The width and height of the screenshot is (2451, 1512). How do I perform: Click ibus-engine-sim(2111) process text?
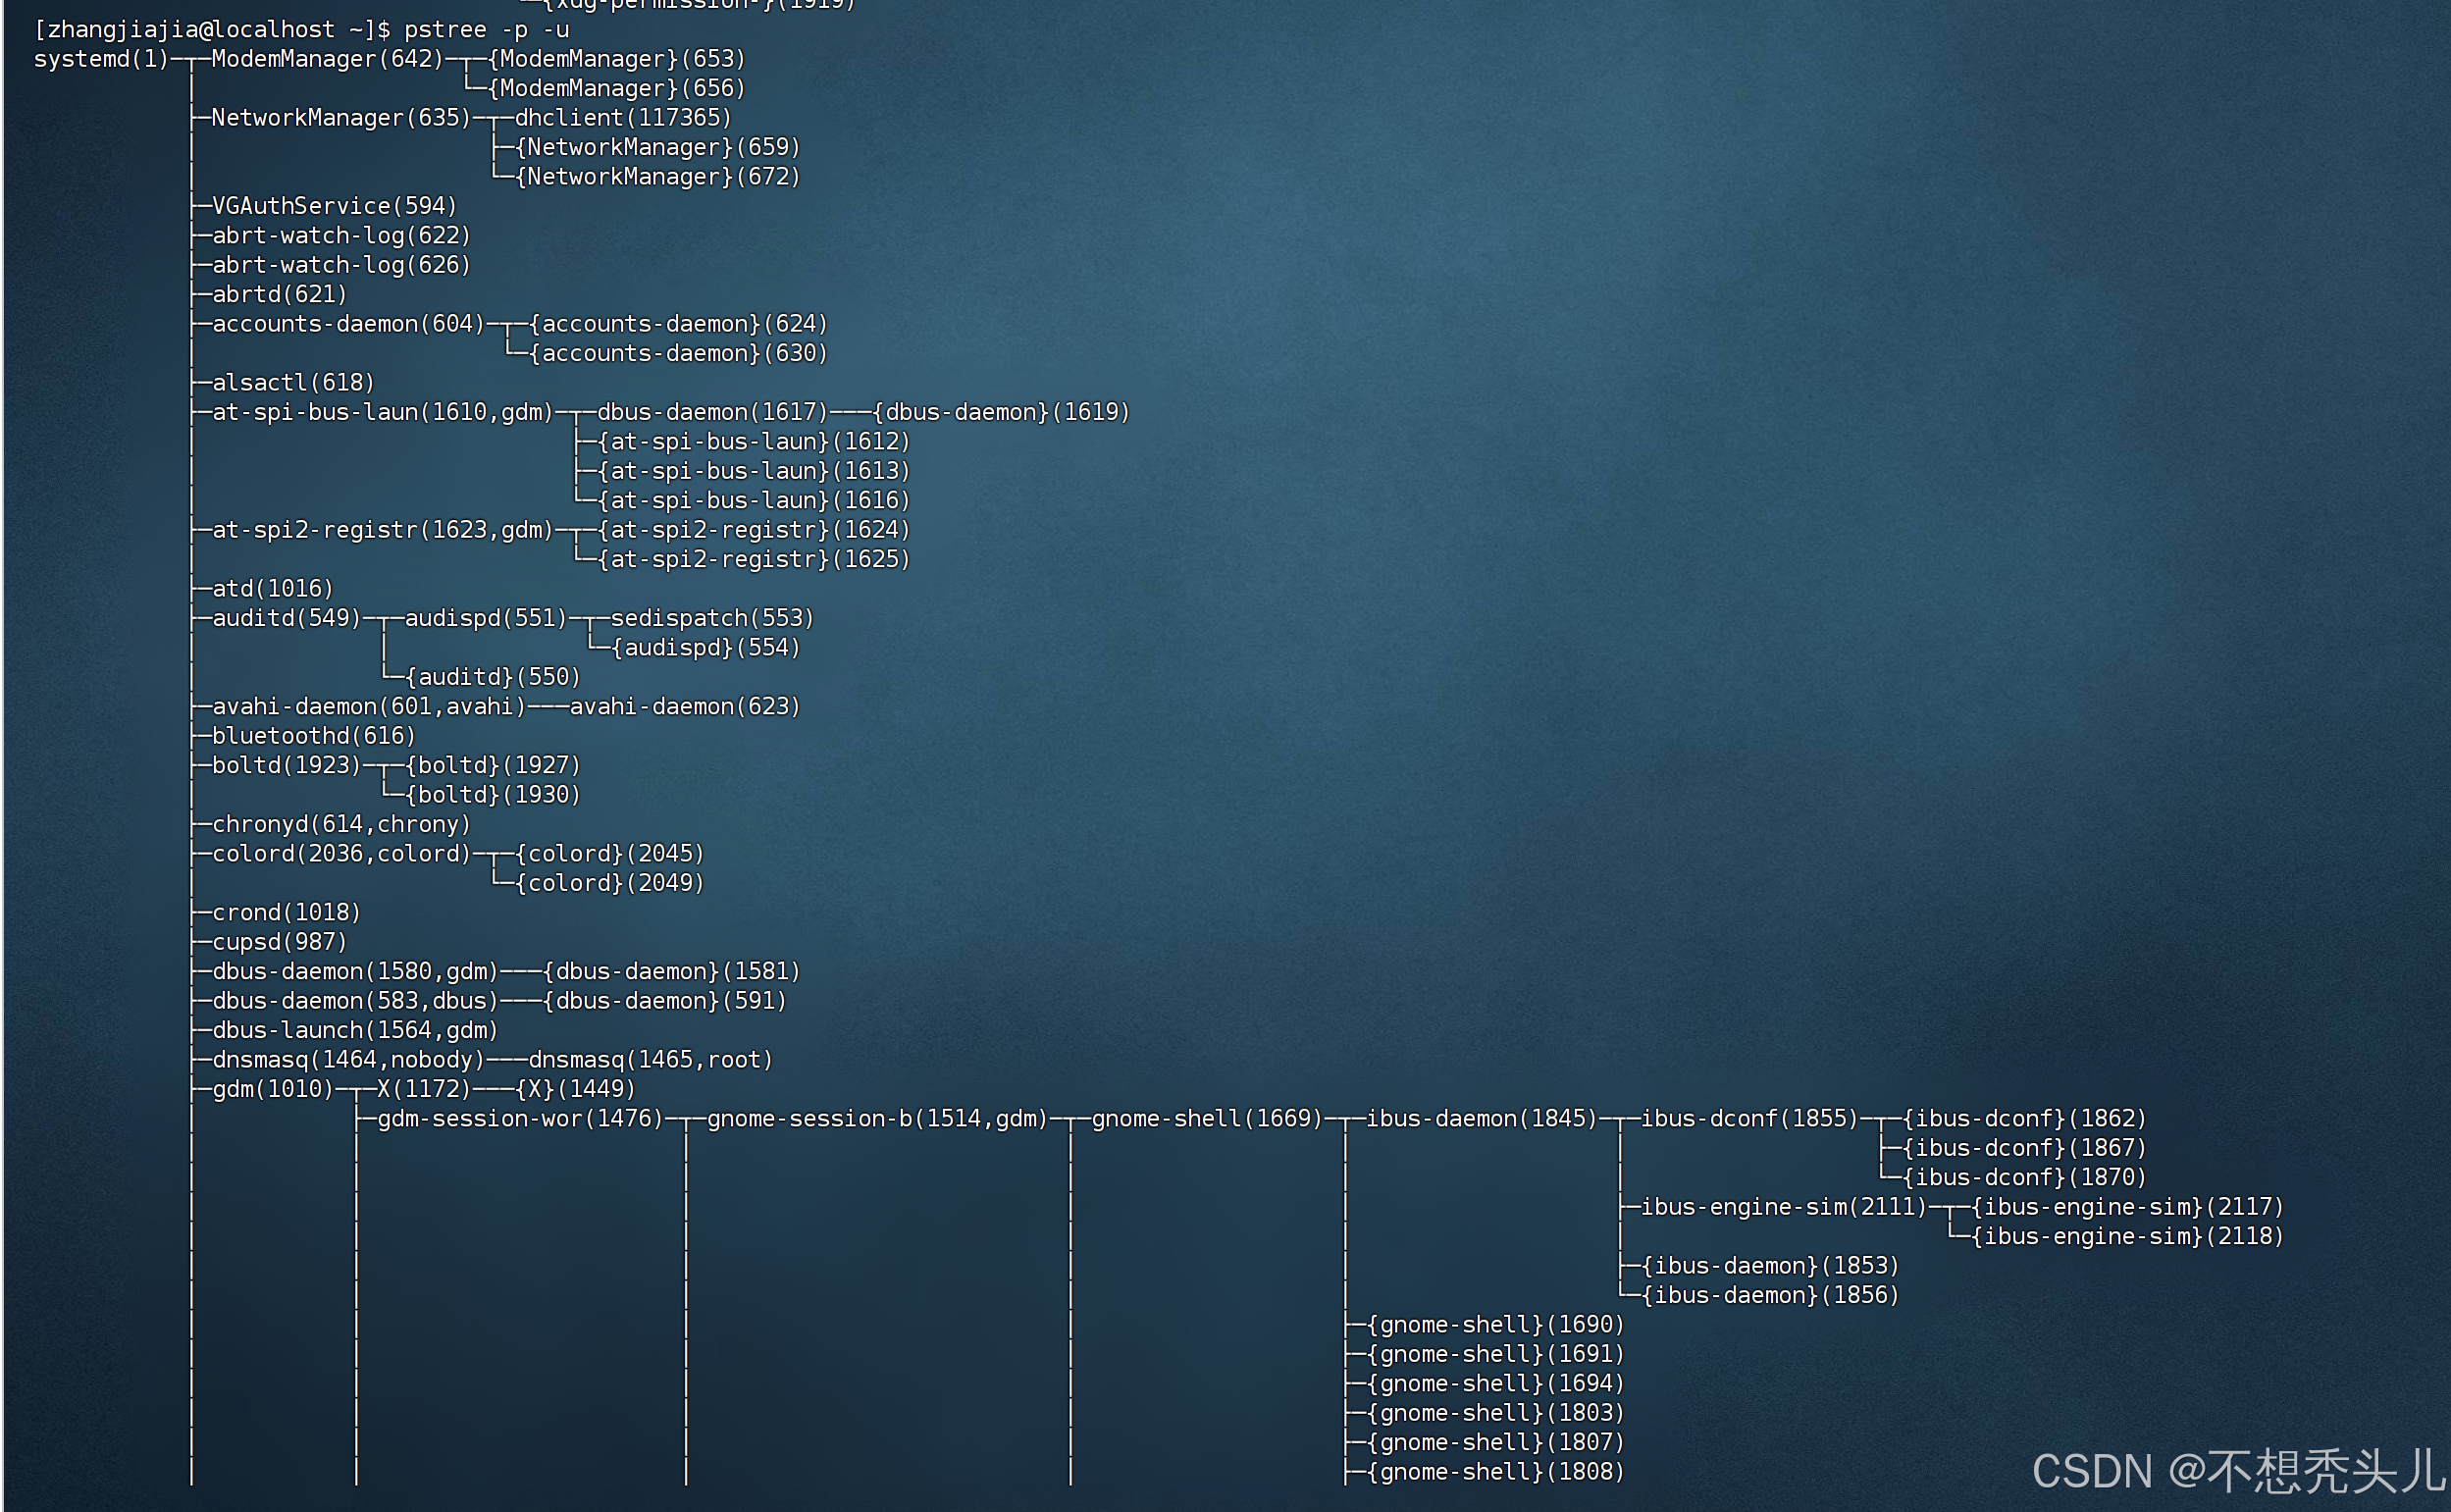1783,1207
